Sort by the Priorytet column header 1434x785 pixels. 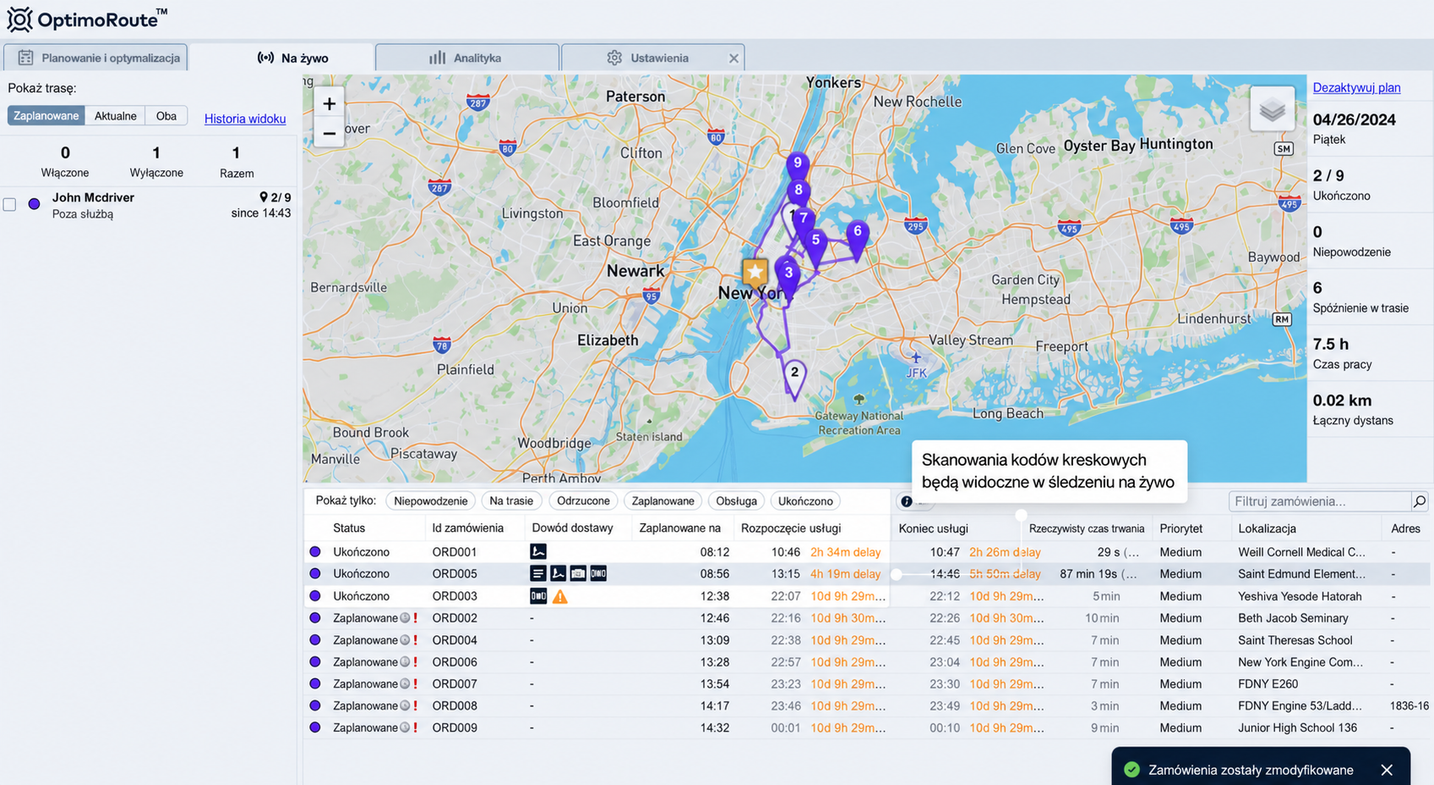(x=1181, y=528)
